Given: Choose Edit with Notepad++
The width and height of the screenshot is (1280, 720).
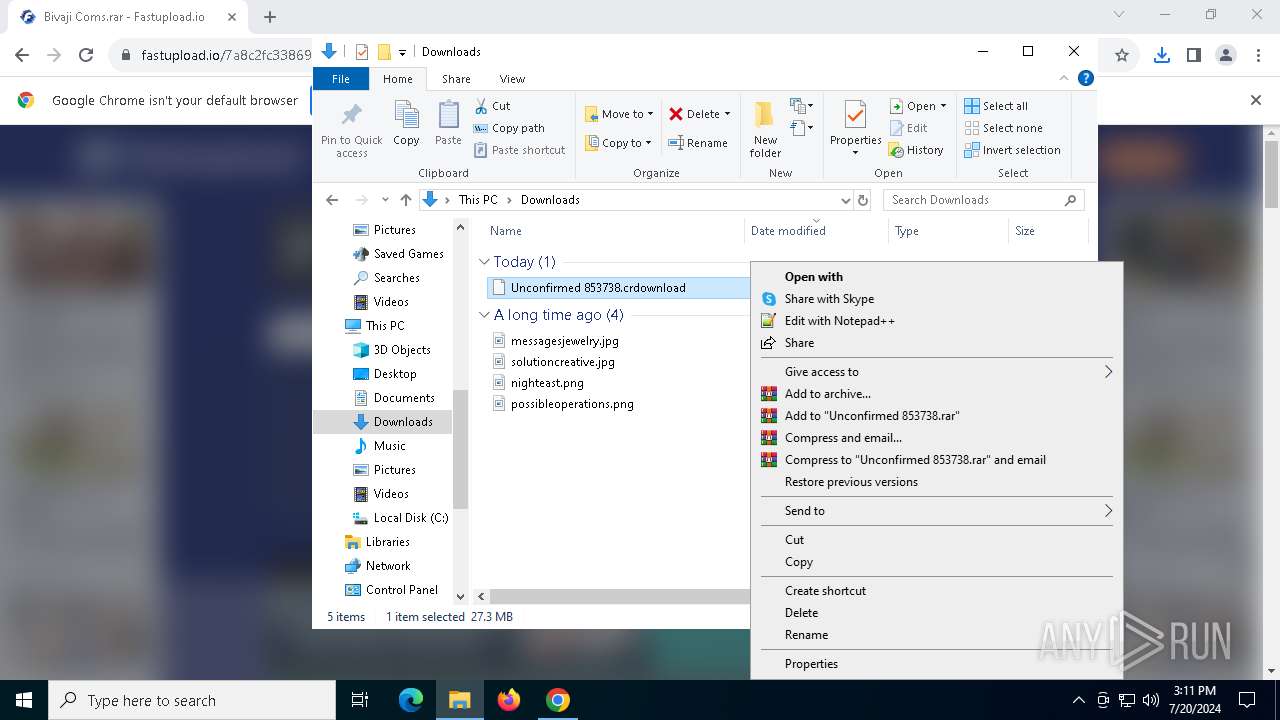Looking at the screenshot, I should (x=936, y=321).
